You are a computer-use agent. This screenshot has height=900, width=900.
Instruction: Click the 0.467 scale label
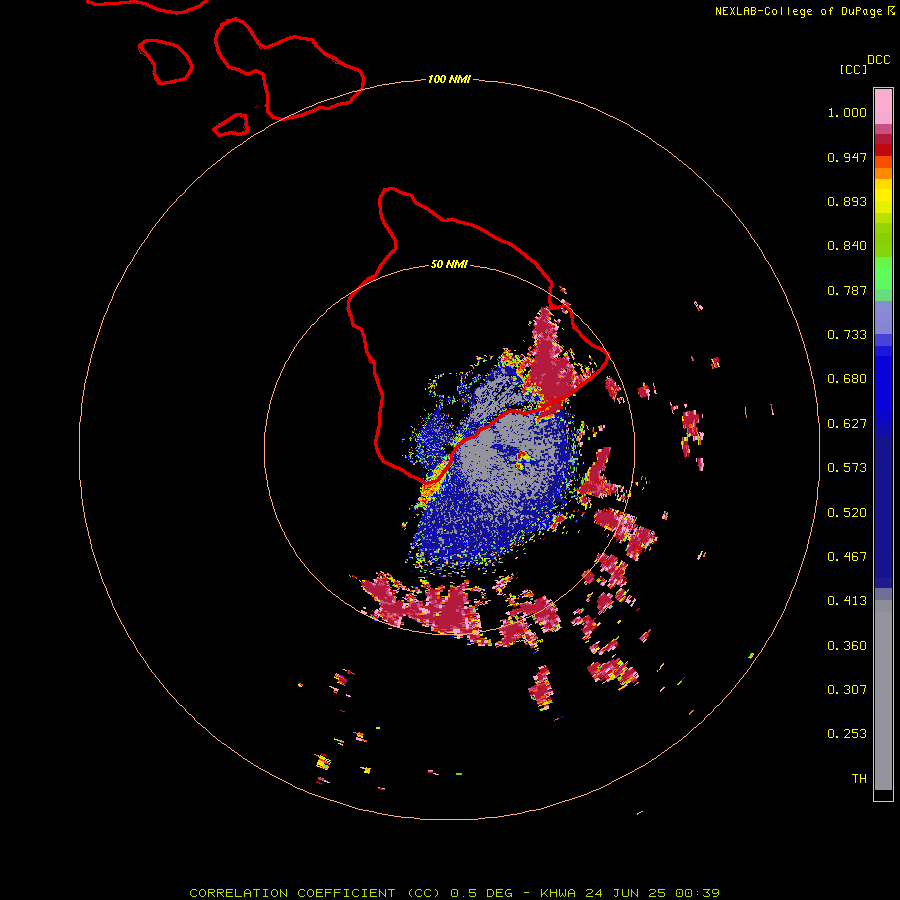[x=847, y=557]
